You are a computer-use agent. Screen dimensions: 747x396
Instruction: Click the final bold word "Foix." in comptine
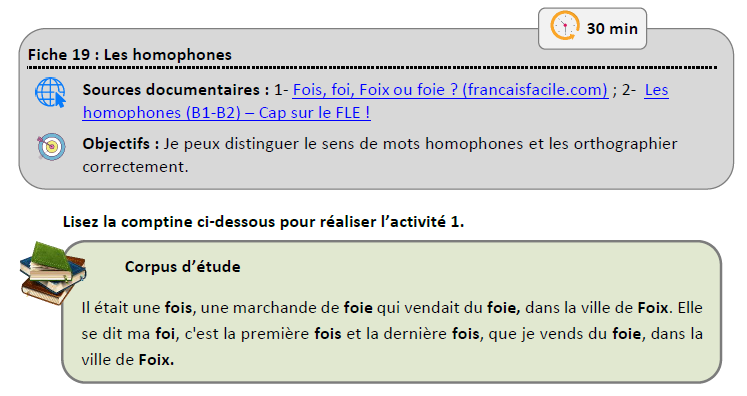[156, 359]
